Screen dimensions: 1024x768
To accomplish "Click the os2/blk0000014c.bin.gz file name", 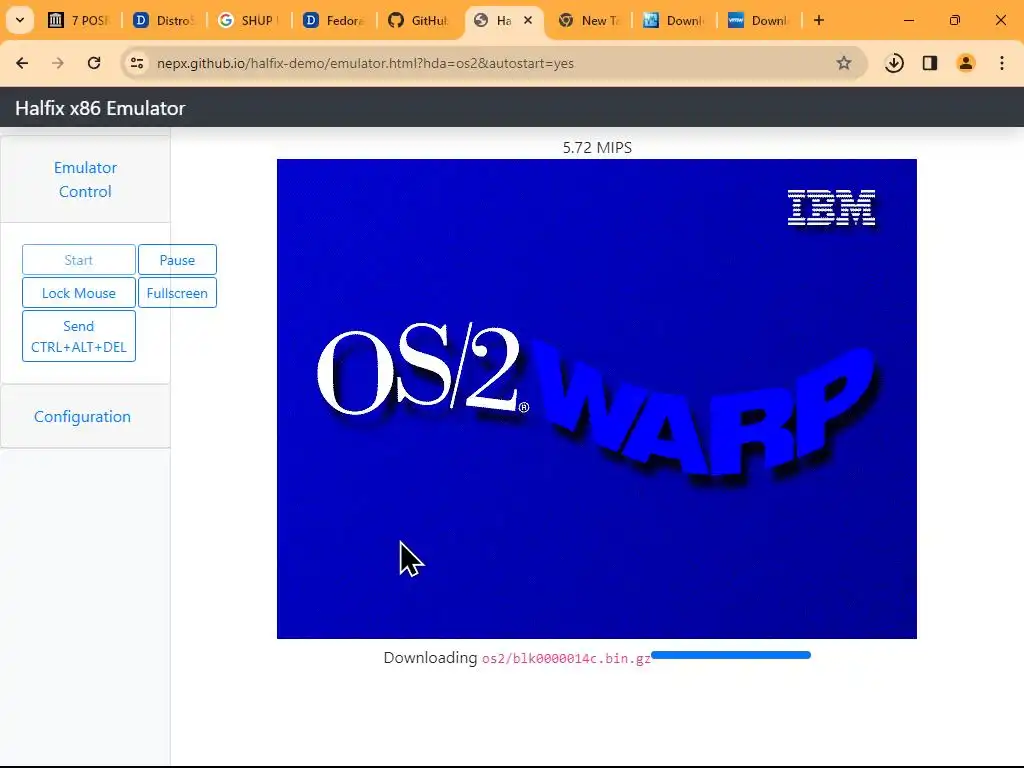I will (566, 658).
